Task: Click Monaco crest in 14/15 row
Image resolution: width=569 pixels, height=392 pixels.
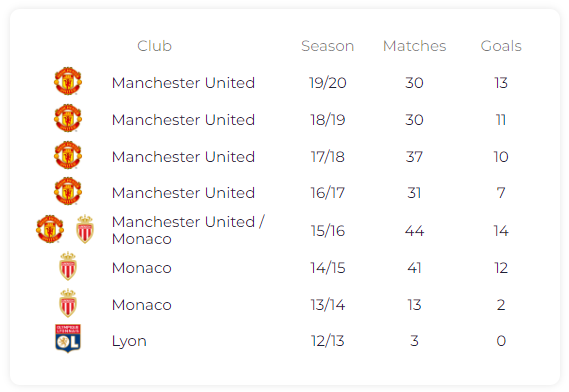Action: pyautogui.click(x=68, y=266)
